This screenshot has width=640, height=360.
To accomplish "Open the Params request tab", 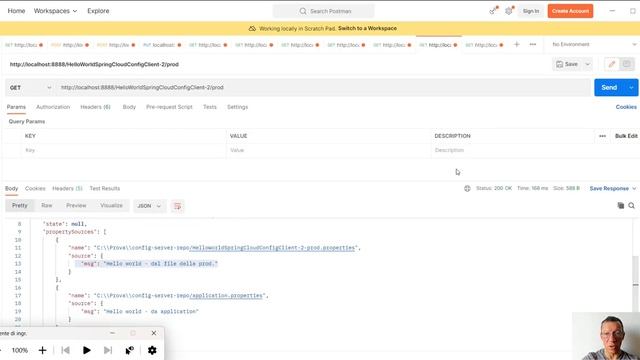I will click(16, 107).
